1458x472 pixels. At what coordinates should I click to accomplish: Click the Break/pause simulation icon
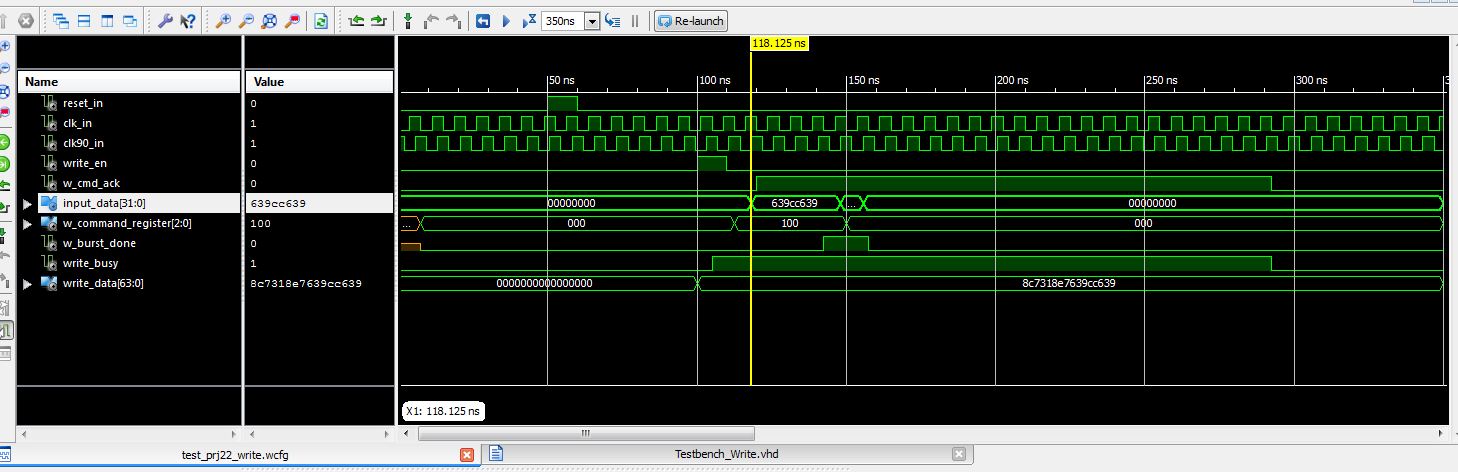click(634, 20)
